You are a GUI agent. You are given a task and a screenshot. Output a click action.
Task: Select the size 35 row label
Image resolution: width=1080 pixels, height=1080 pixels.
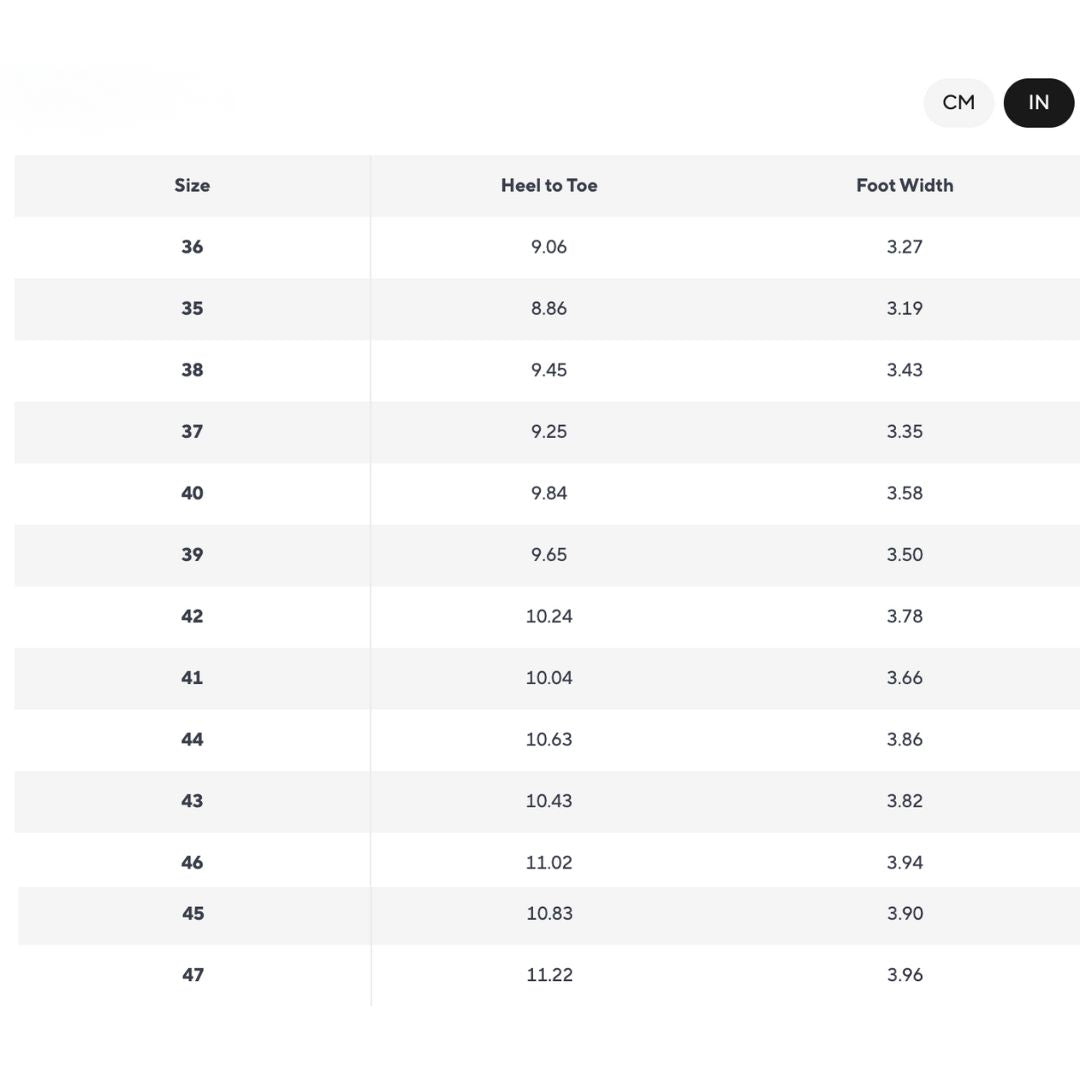(192, 308)
